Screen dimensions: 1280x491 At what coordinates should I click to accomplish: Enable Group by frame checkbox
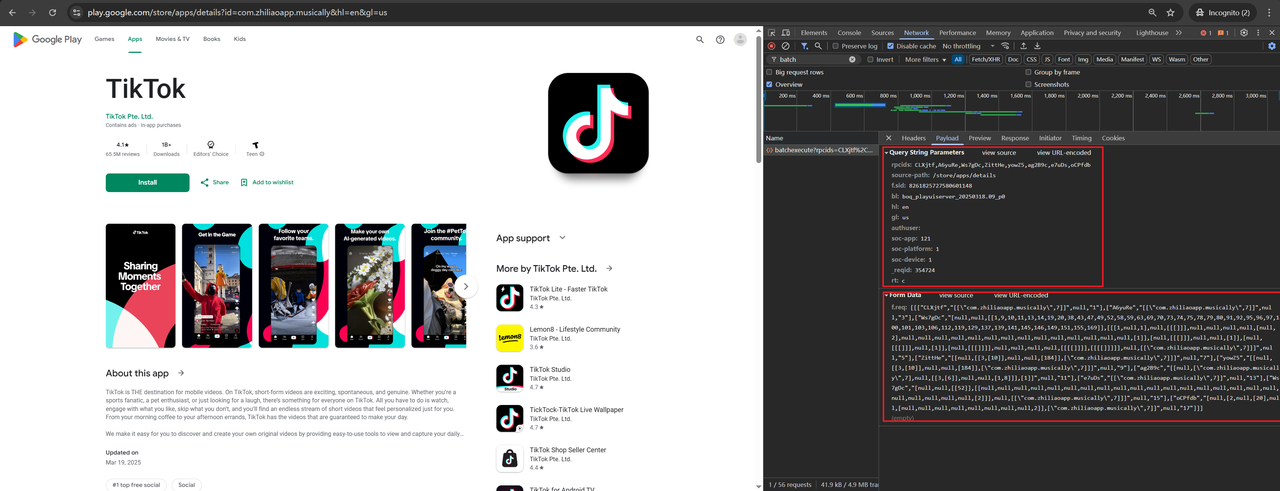(x=1028, y=72)
